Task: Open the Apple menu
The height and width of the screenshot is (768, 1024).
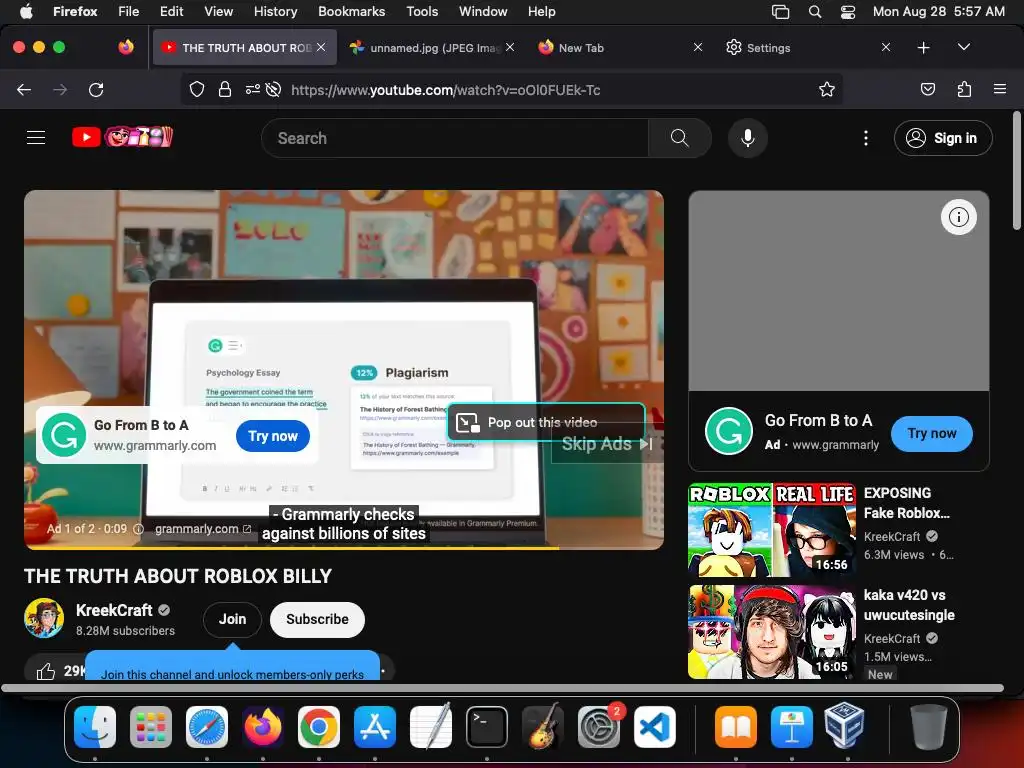Action: tap(25, 11)
